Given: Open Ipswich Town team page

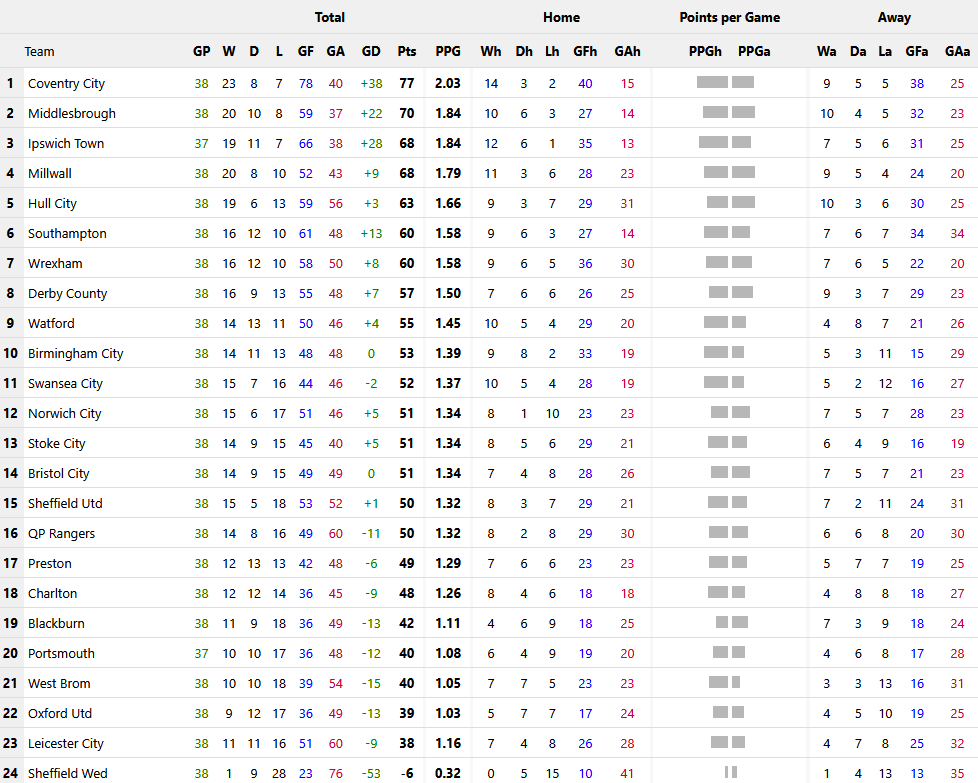Looking at the screenshot, I should [x=66, y=144].
